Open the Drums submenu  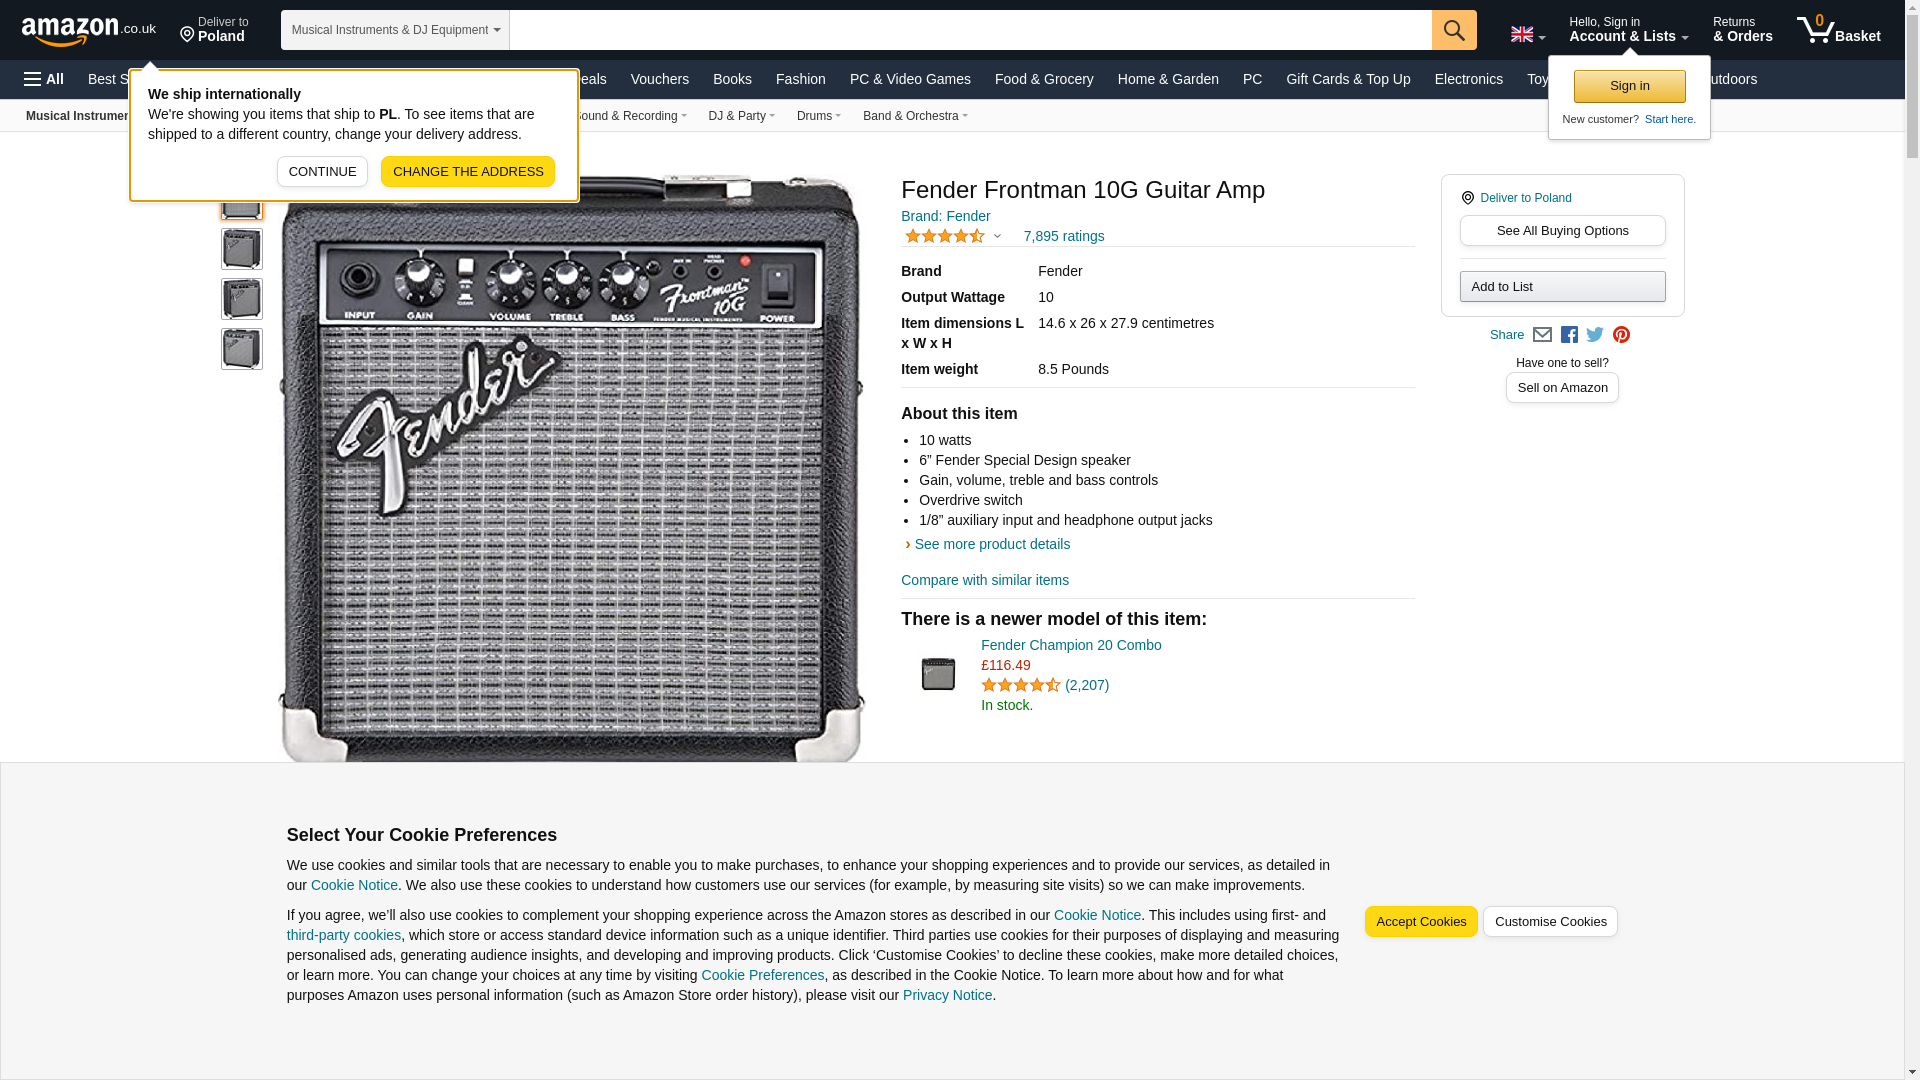click(x=818, y=116)
